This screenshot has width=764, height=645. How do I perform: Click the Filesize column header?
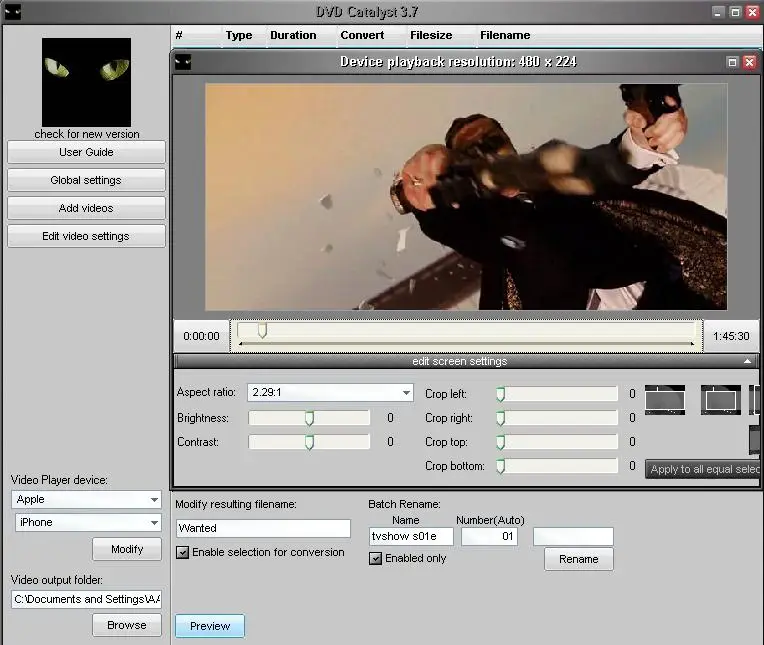[x=431, y=35]
